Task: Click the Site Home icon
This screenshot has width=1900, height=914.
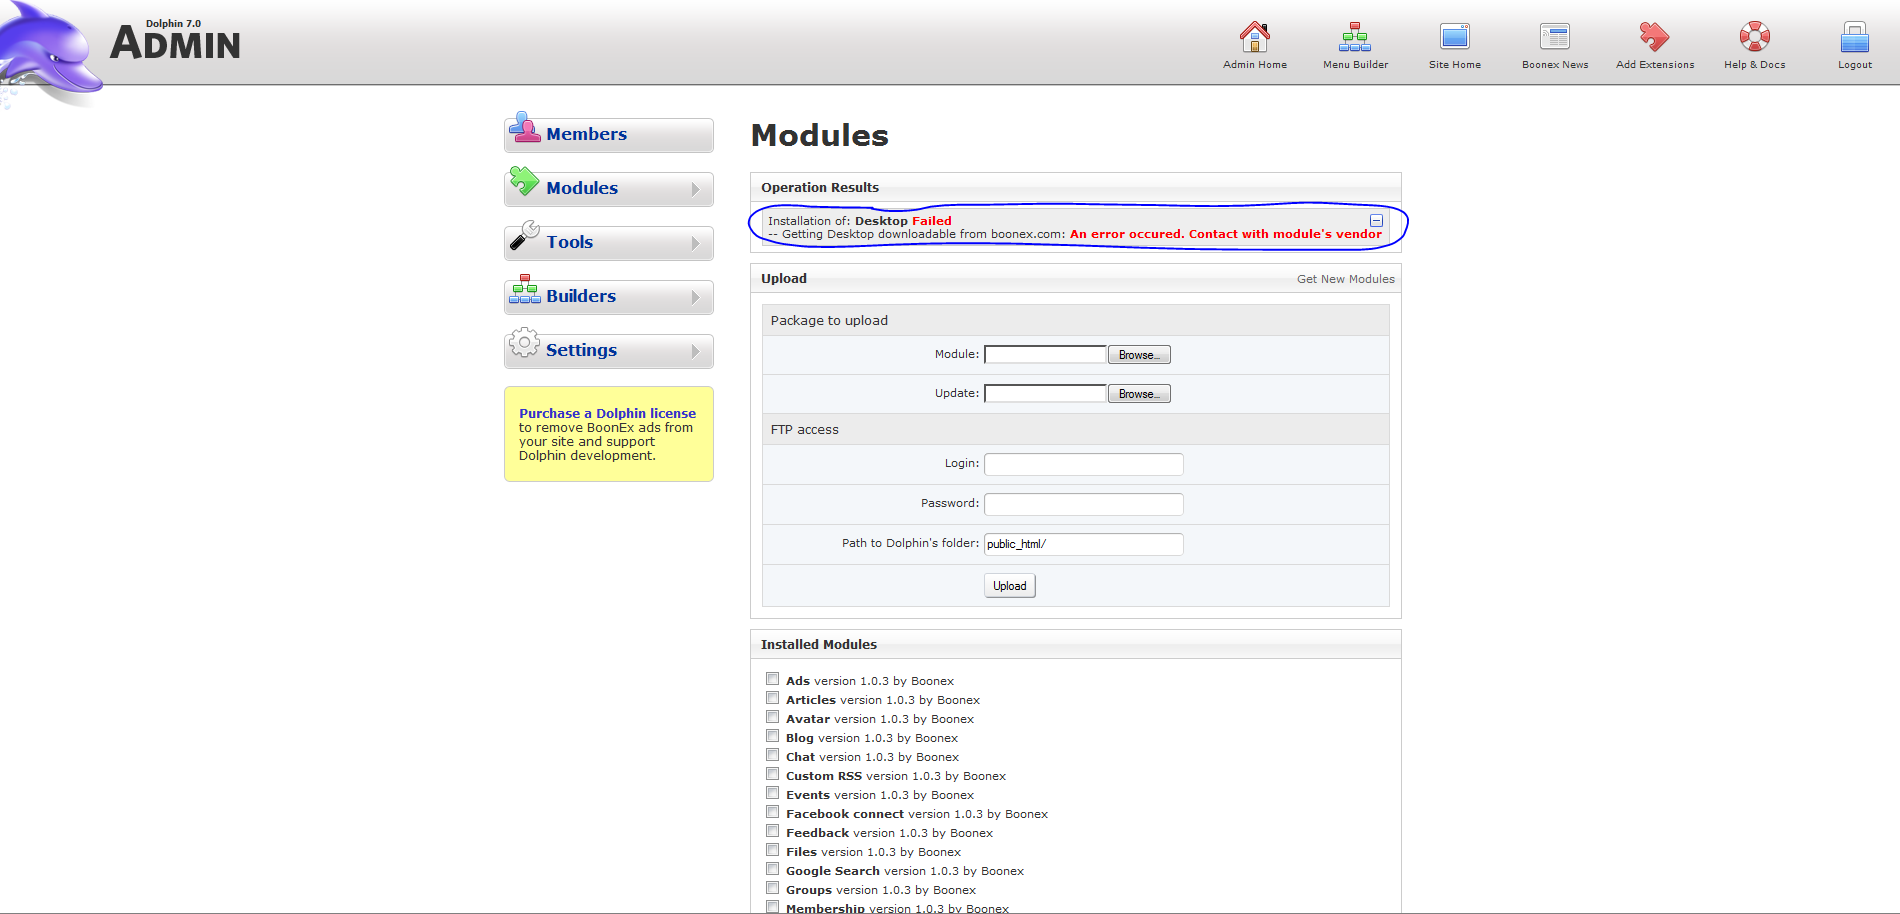Action: pyautogui.click(x=1454, y=38)
